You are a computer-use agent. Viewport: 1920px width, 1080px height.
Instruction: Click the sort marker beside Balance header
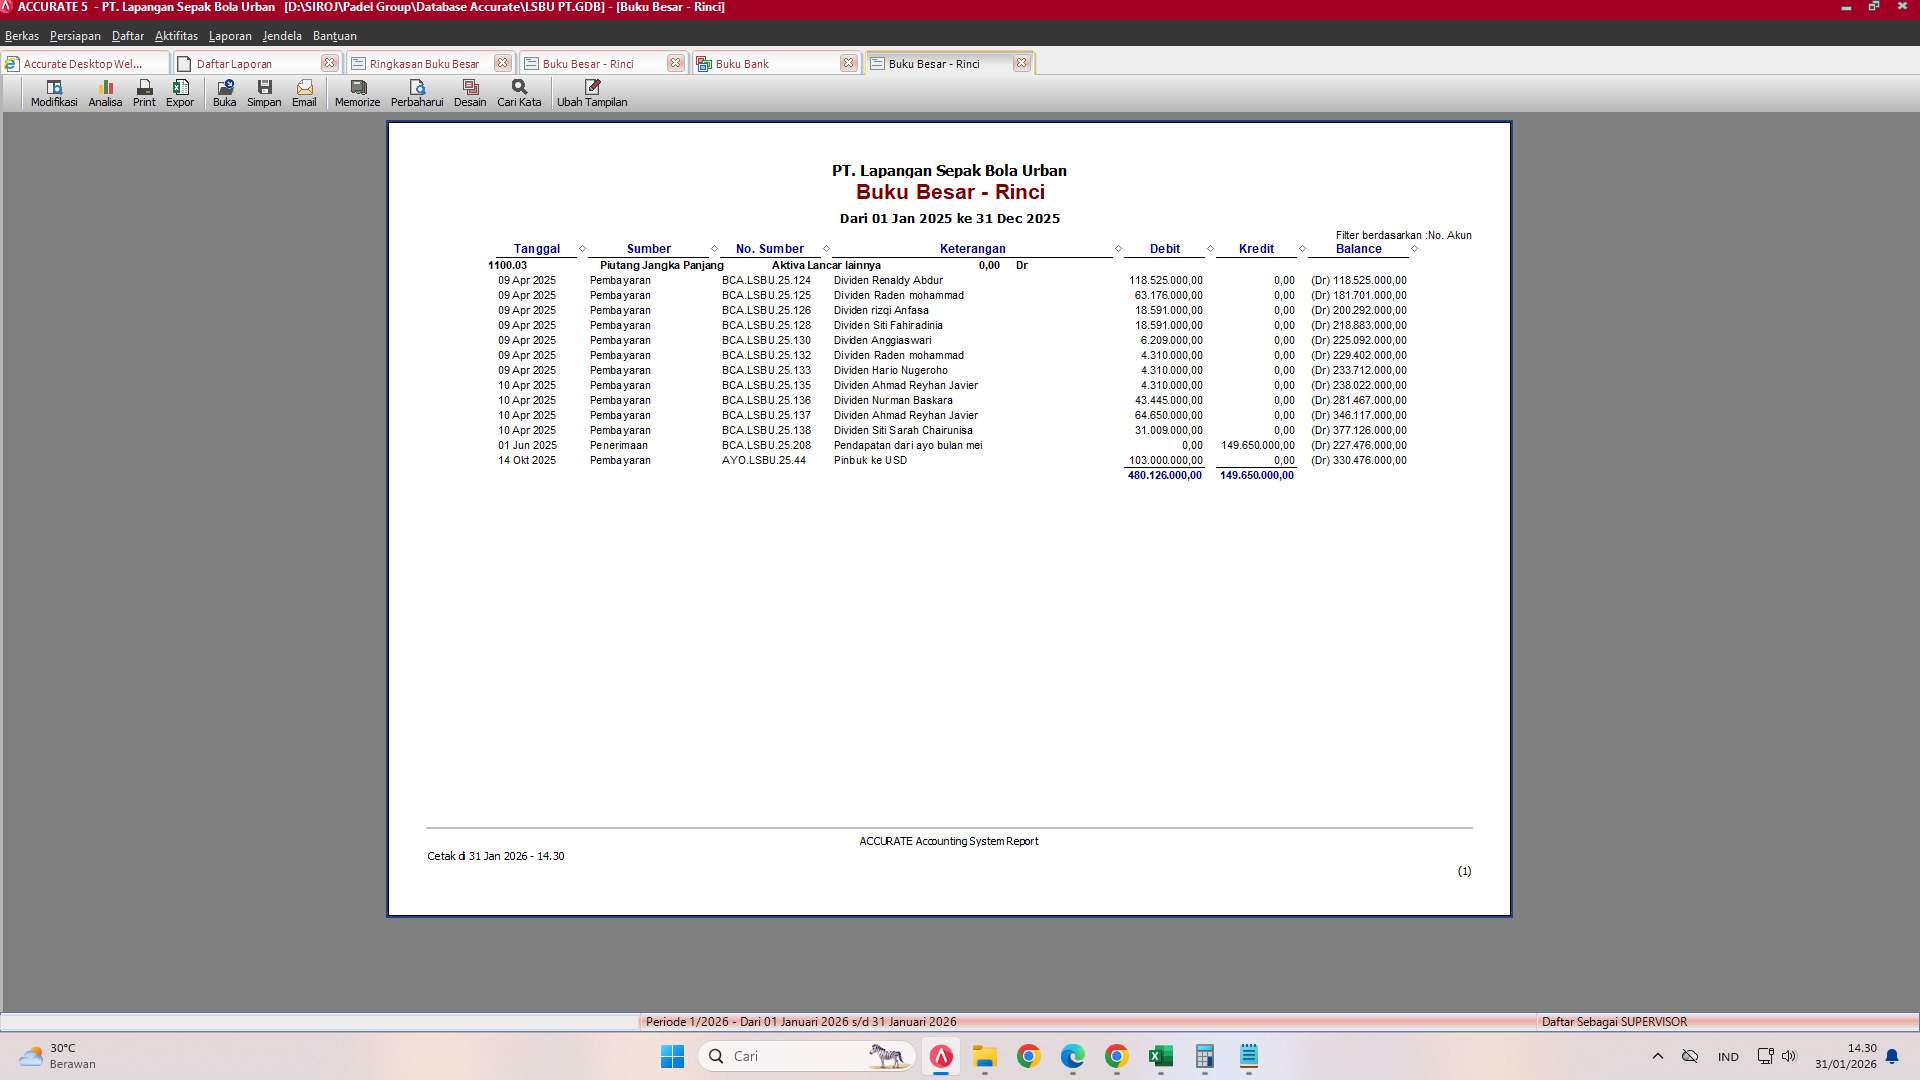[x=1413, y=248]
